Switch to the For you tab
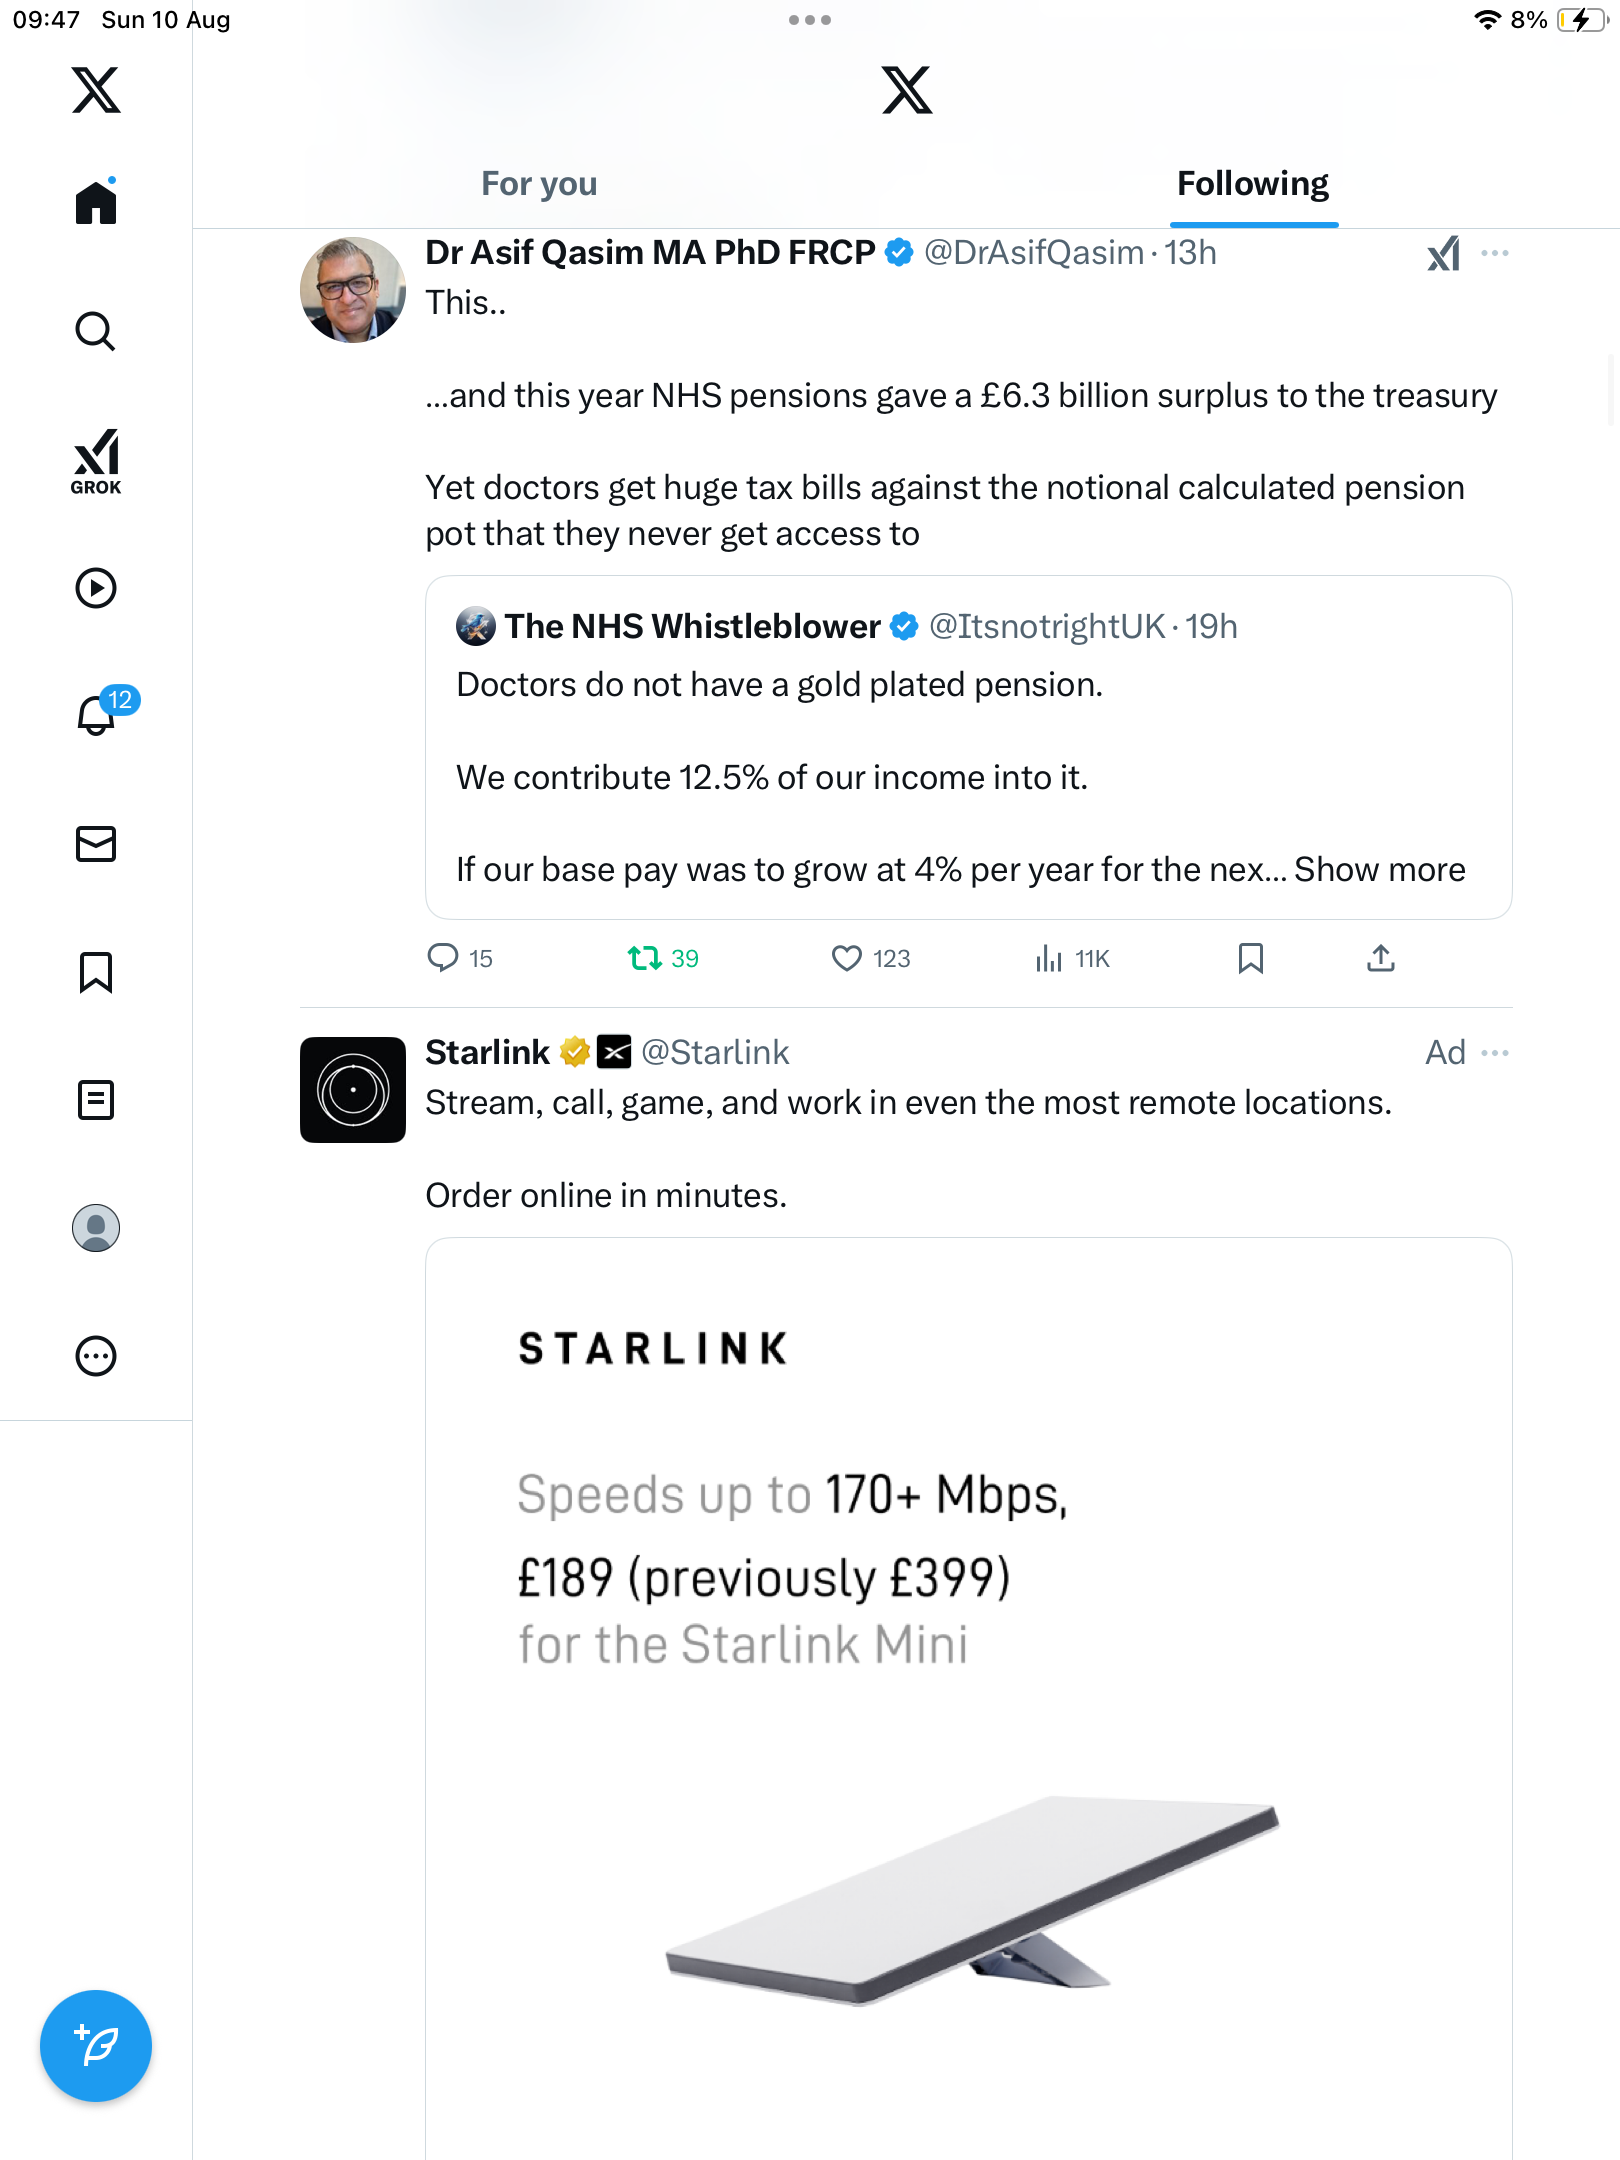 click(539, 184)
